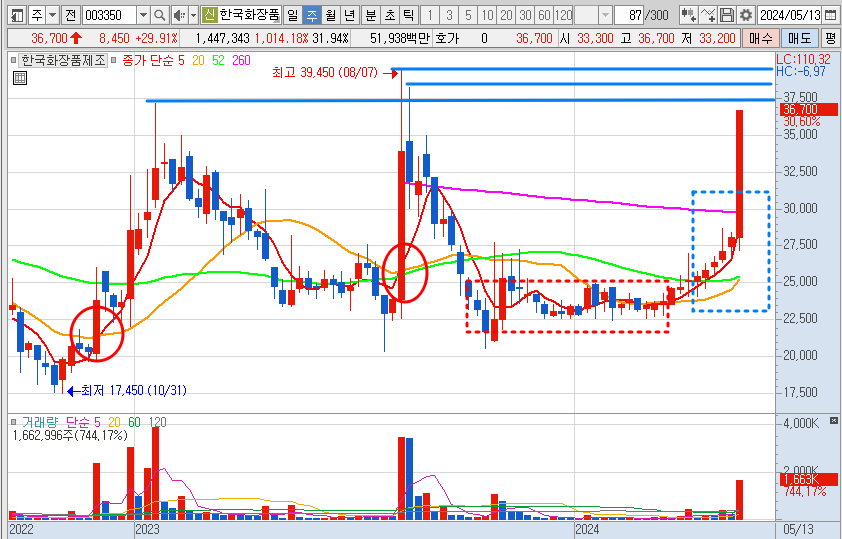Click the 매도 sell button
This screenshot has width=842, height=539.
pyautogui.click(x=800, y=38)
